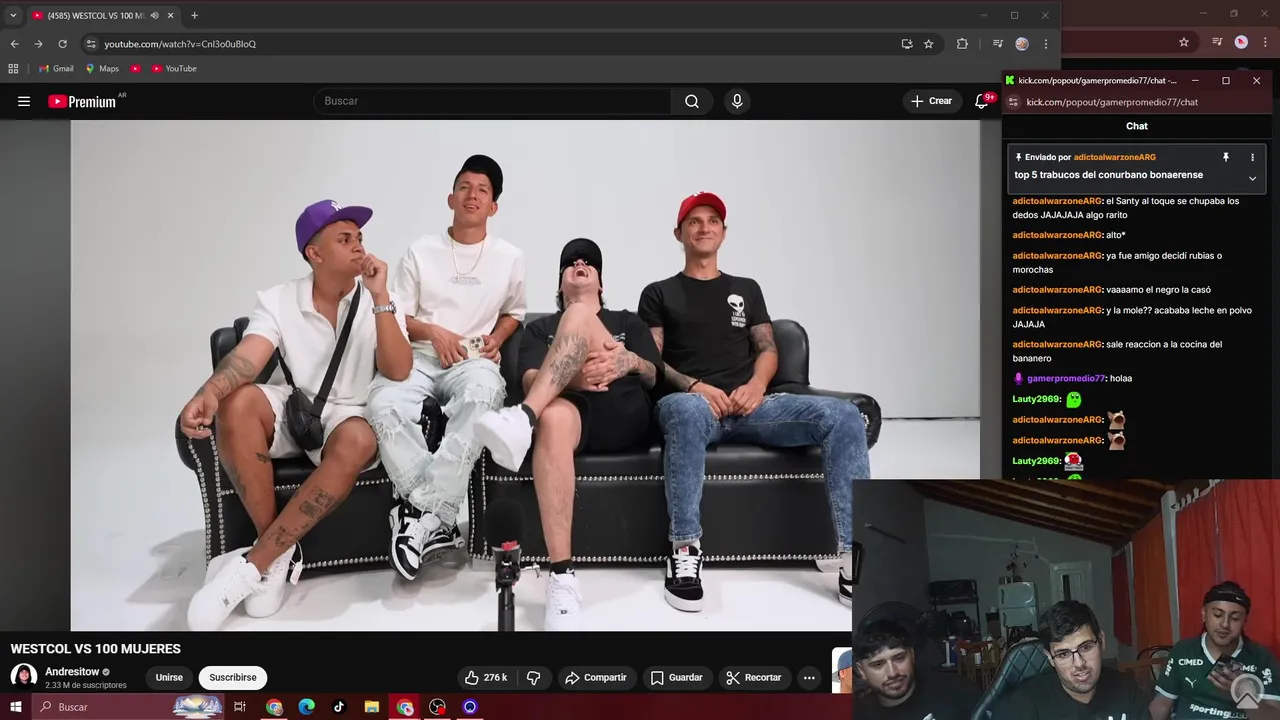Click 'top 5 trabucos del conurbano bonaerense' text

coord(1109,175)
